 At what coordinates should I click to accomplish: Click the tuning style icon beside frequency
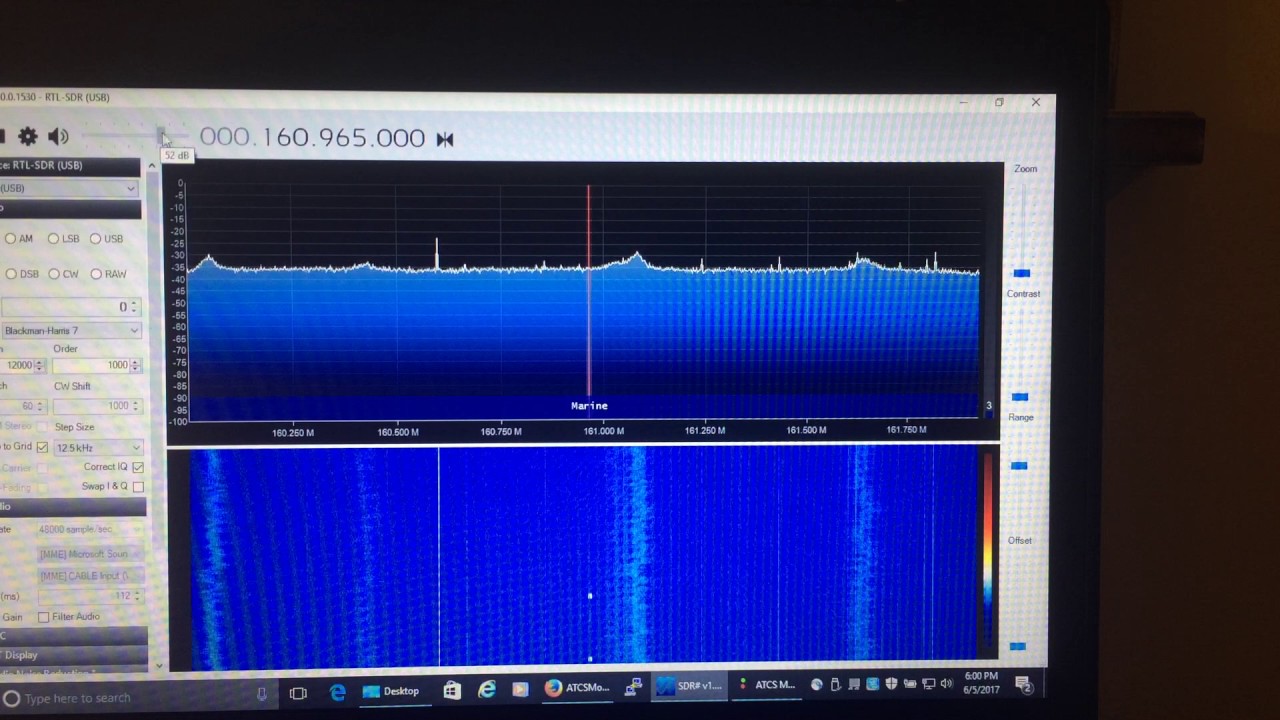445,140
